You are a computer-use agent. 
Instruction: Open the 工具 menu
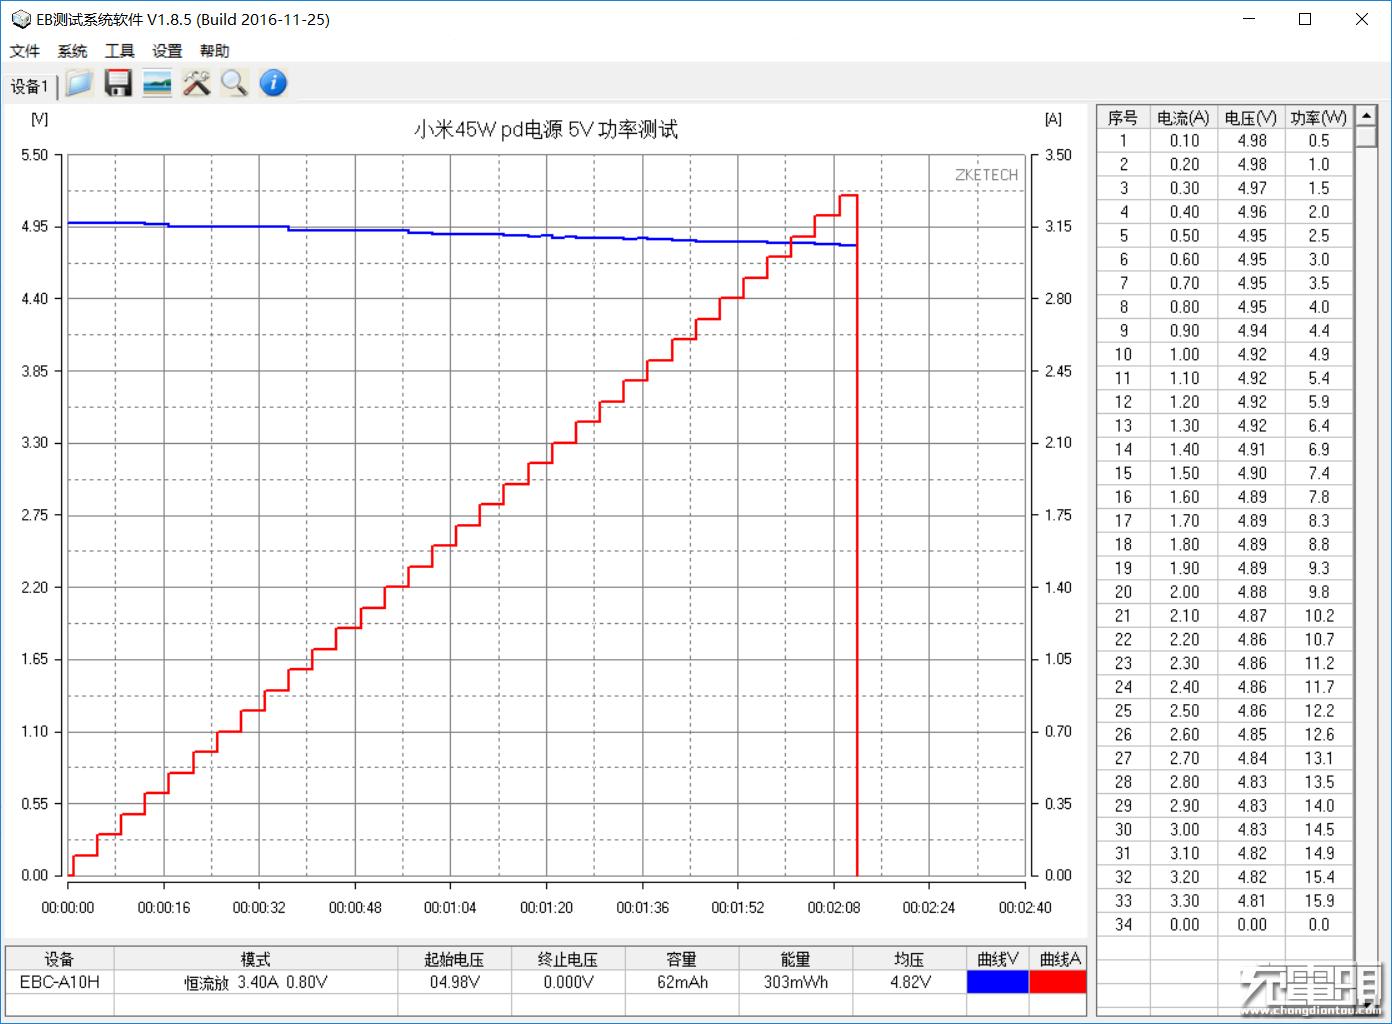[119, 51]
